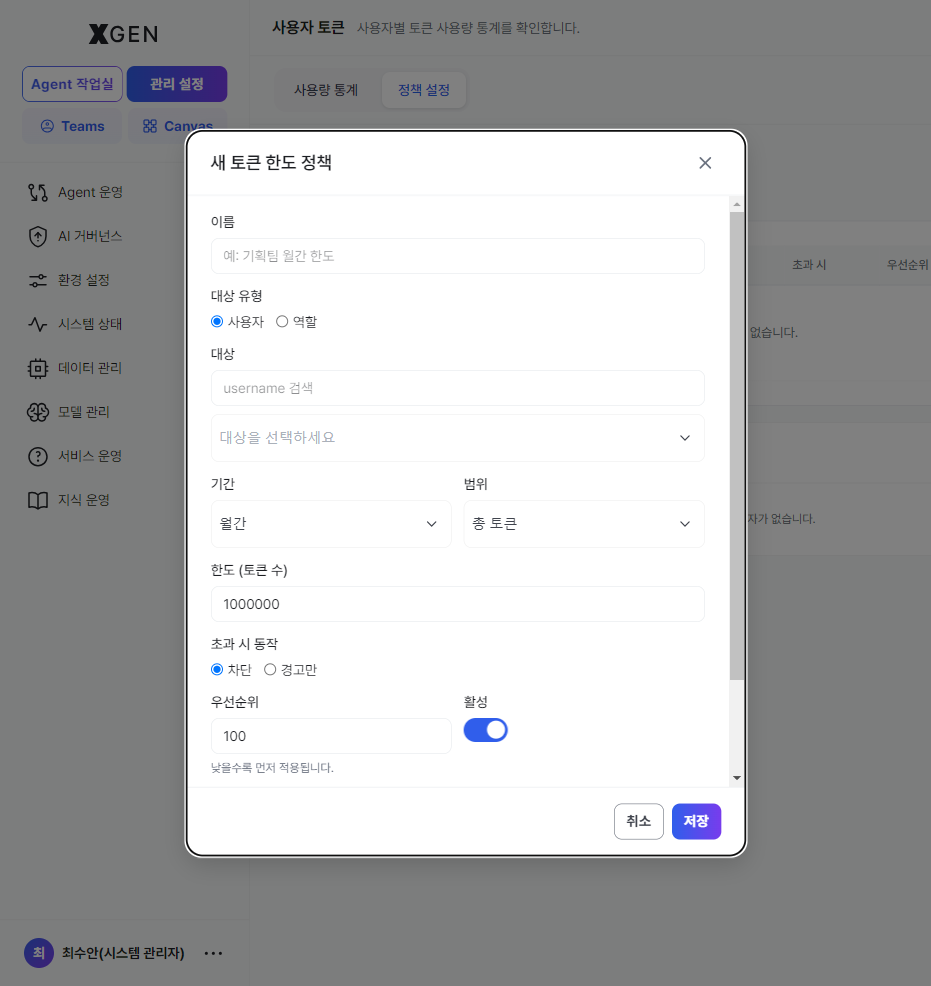The width and height of the screenshot is (931, 986).
Task: Select 경고만 action on exceed
Action: (270, 669)
